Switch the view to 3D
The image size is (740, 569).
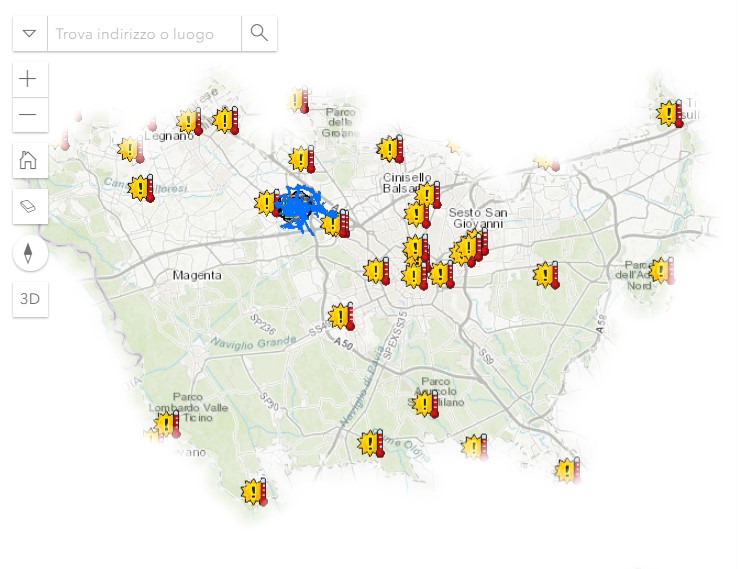coord(30,299)
